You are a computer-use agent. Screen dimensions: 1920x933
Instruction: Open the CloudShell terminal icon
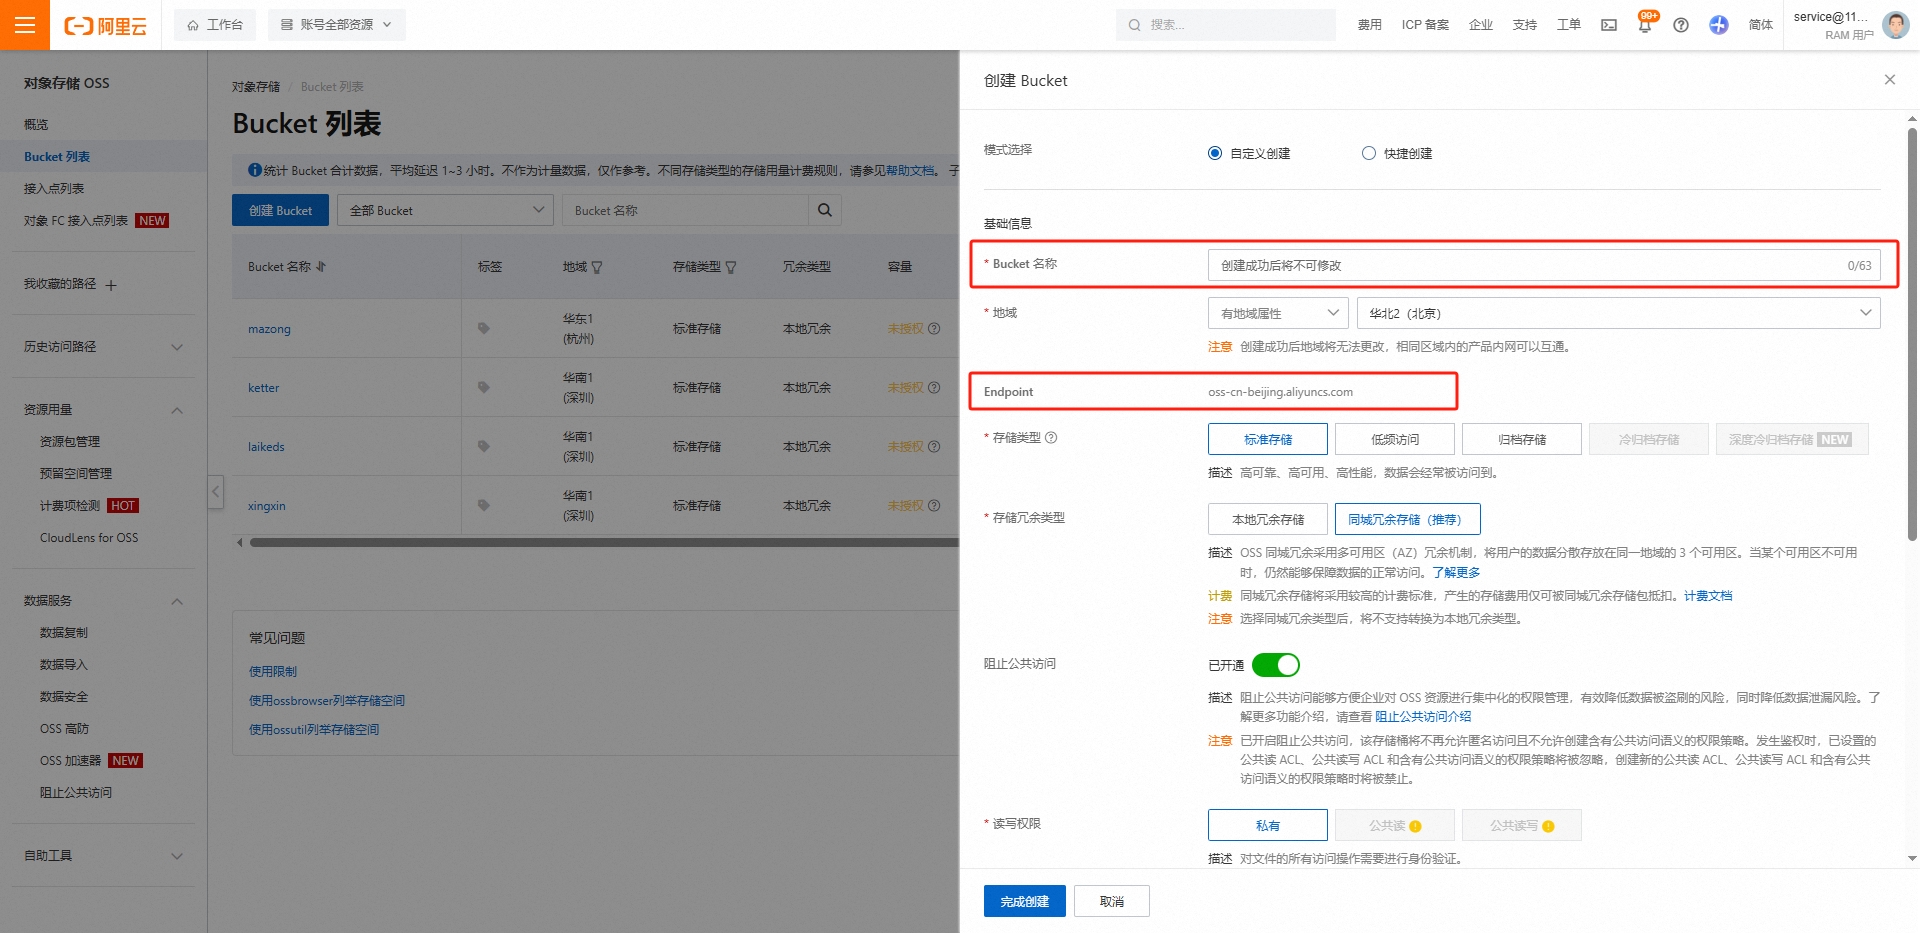[1608, 25]
